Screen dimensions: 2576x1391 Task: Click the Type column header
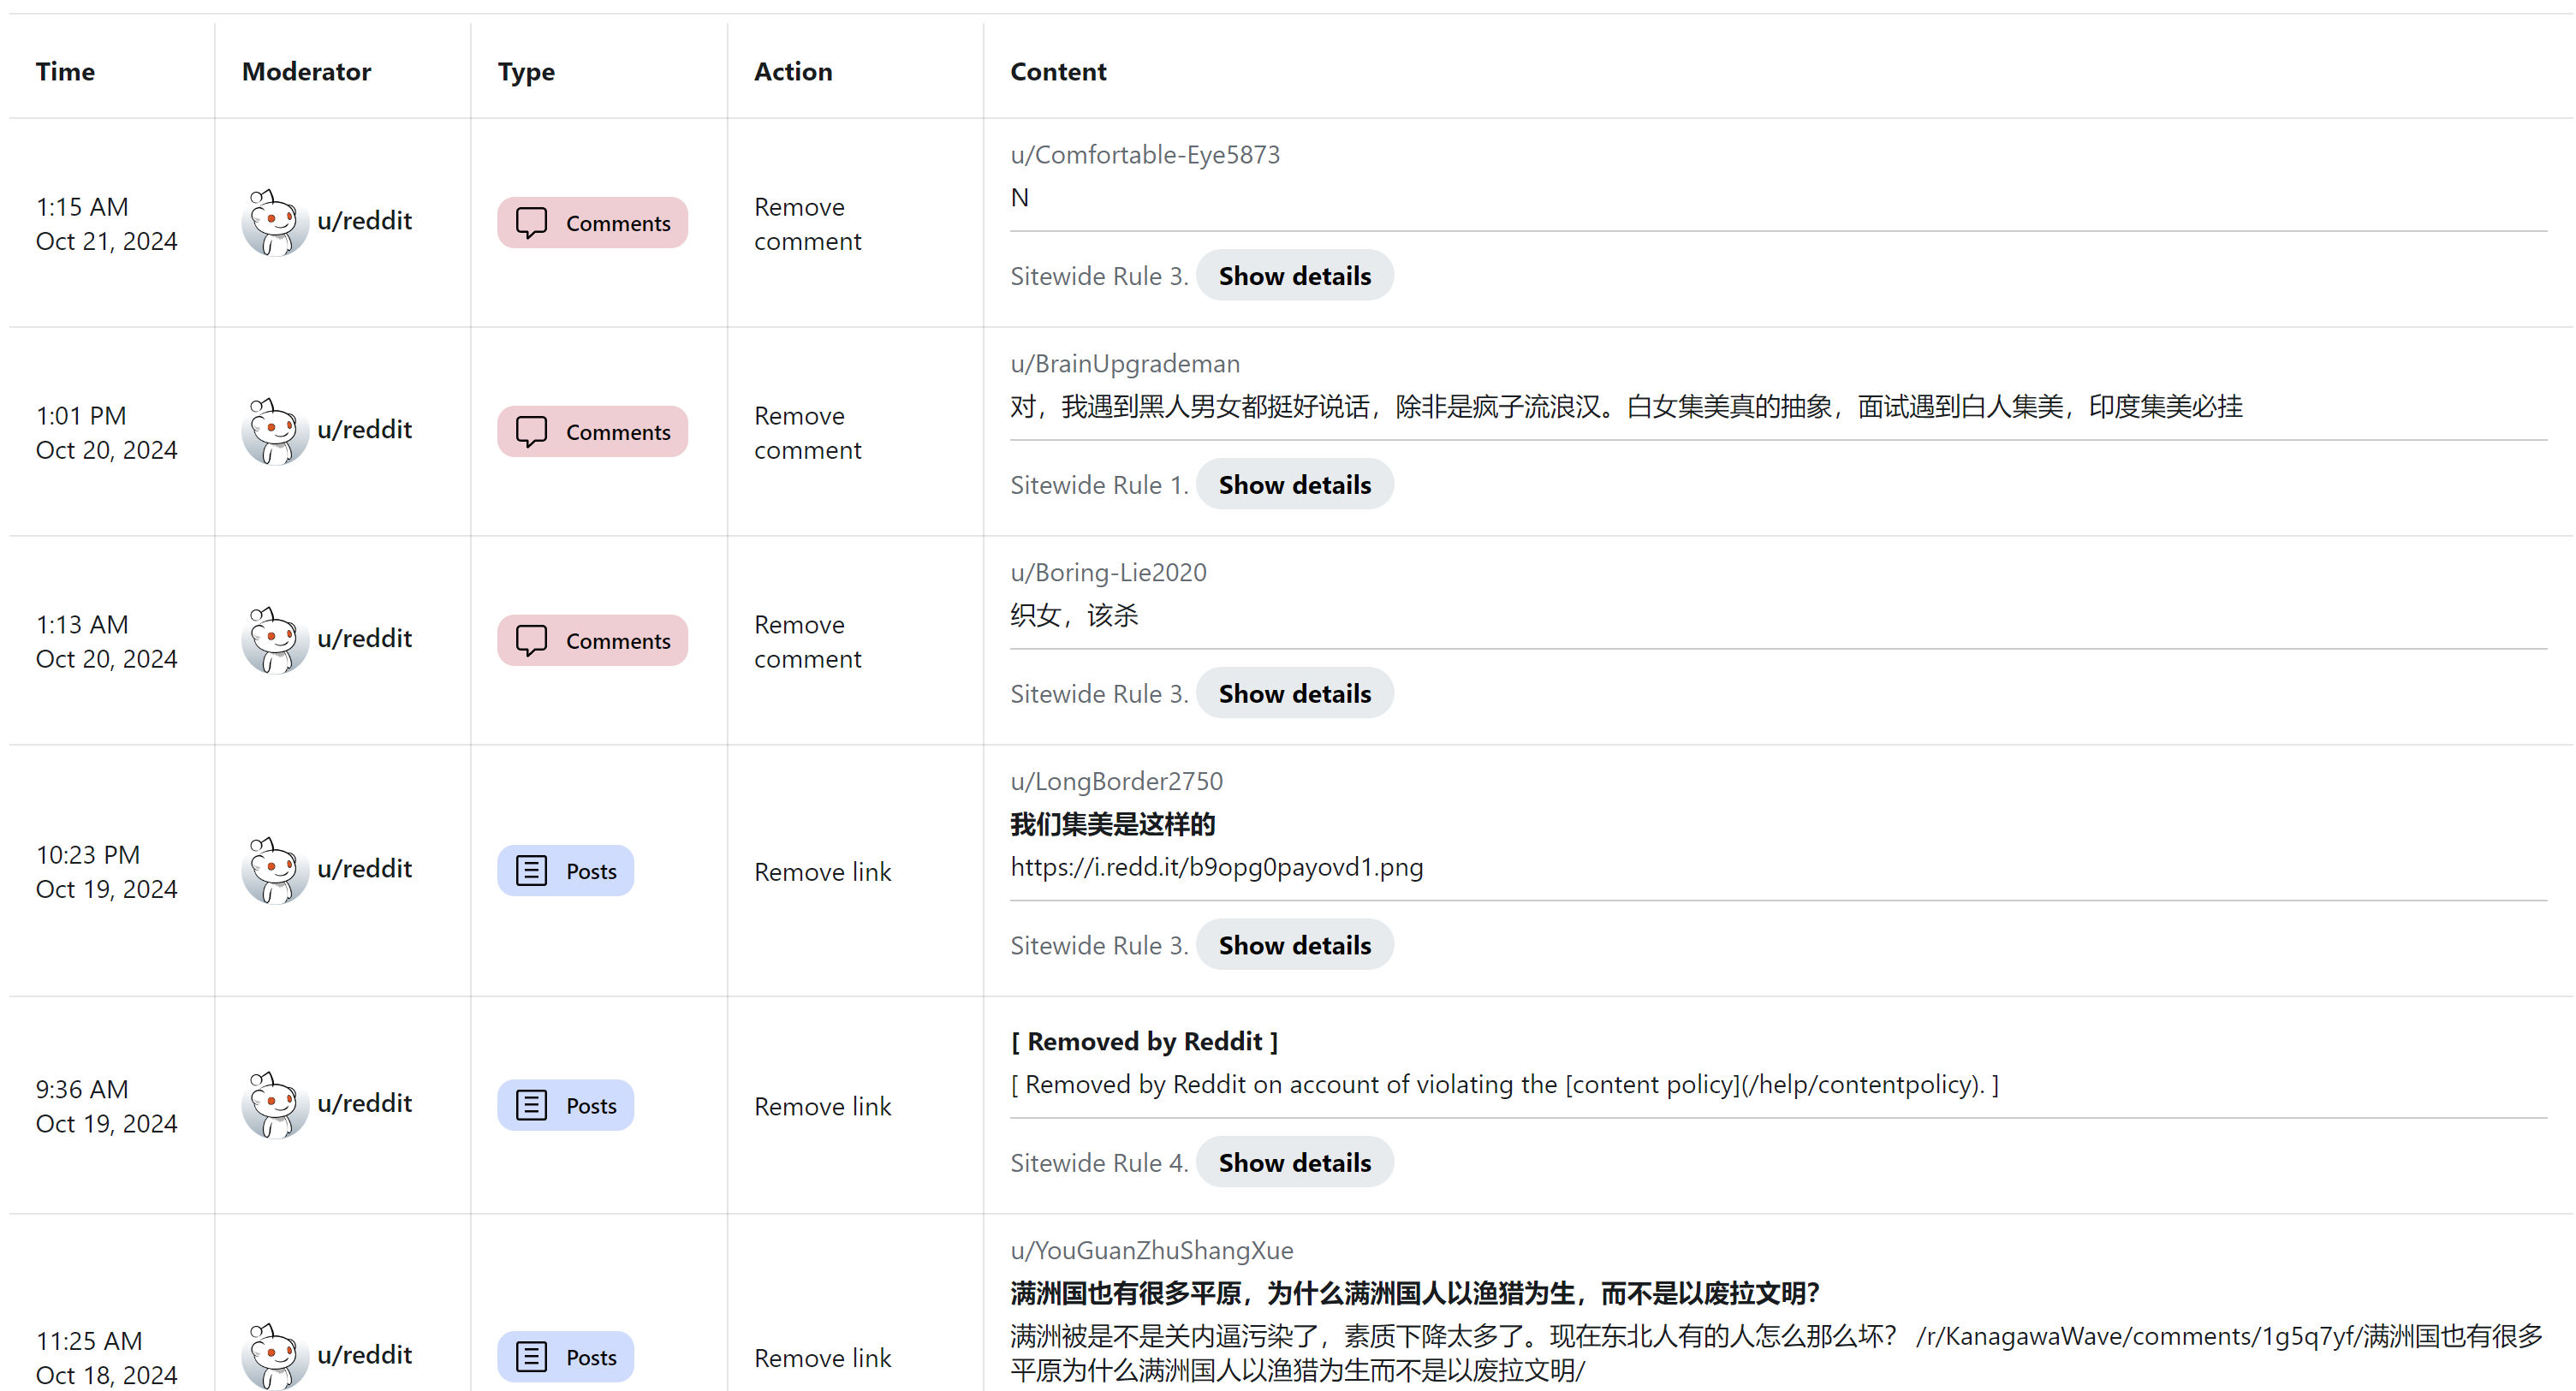click(x=526, y=72)
